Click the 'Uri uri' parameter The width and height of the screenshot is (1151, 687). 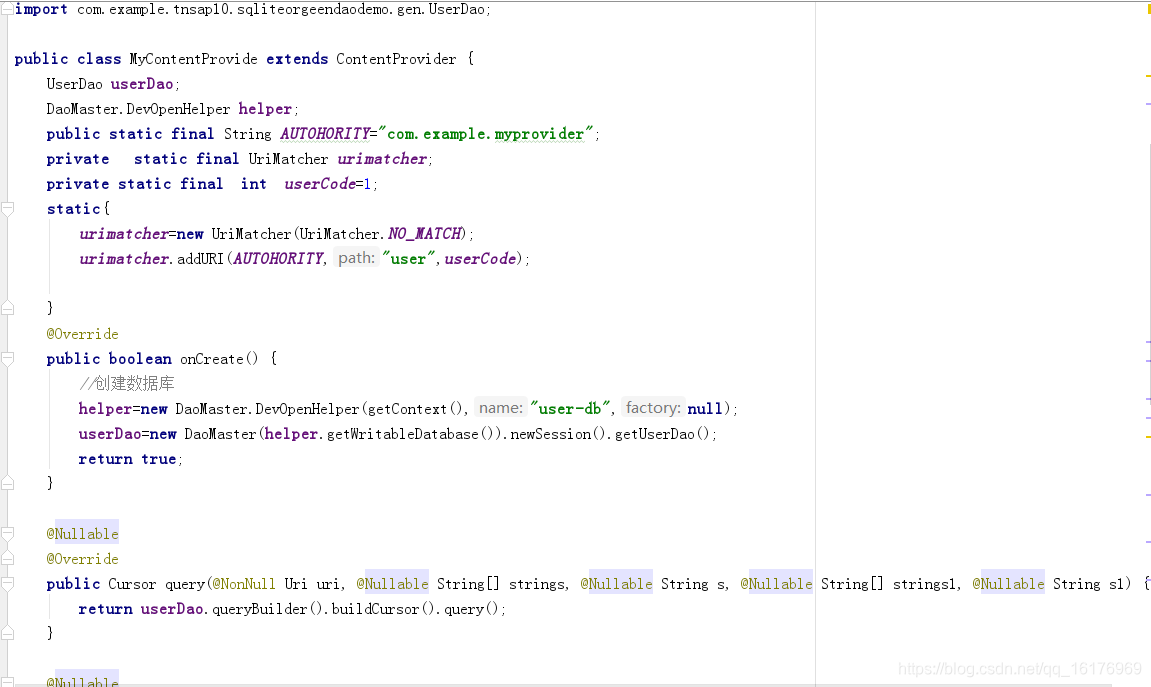[x=313, y=584]
